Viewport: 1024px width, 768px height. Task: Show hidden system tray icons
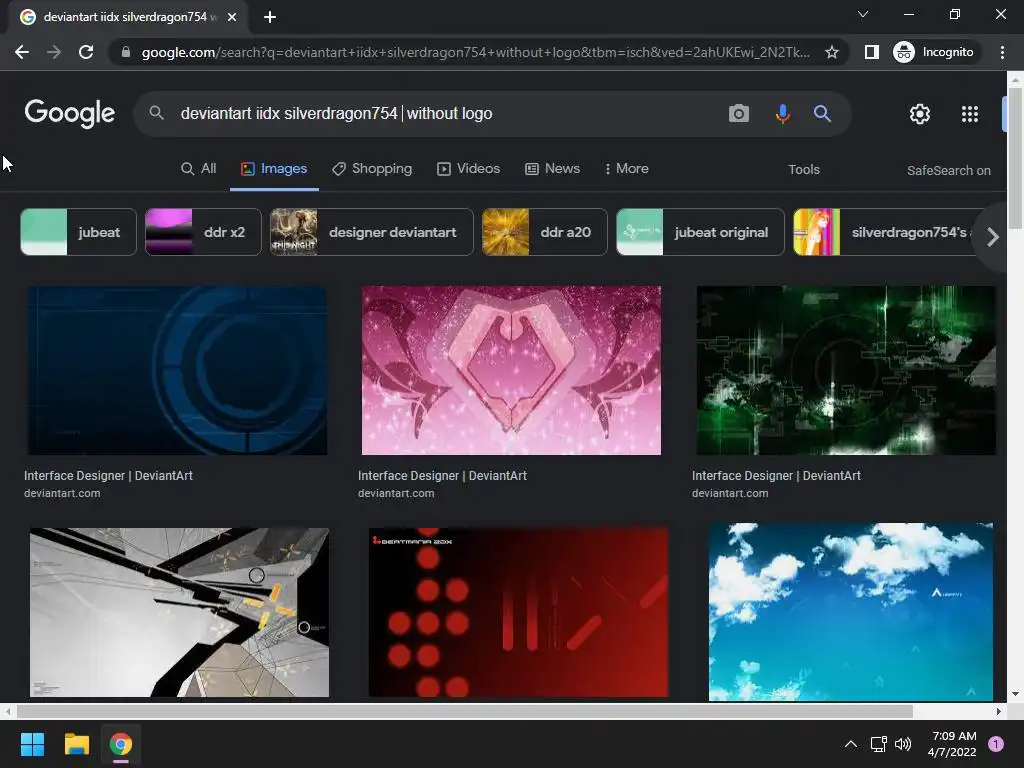pos(850,744)
